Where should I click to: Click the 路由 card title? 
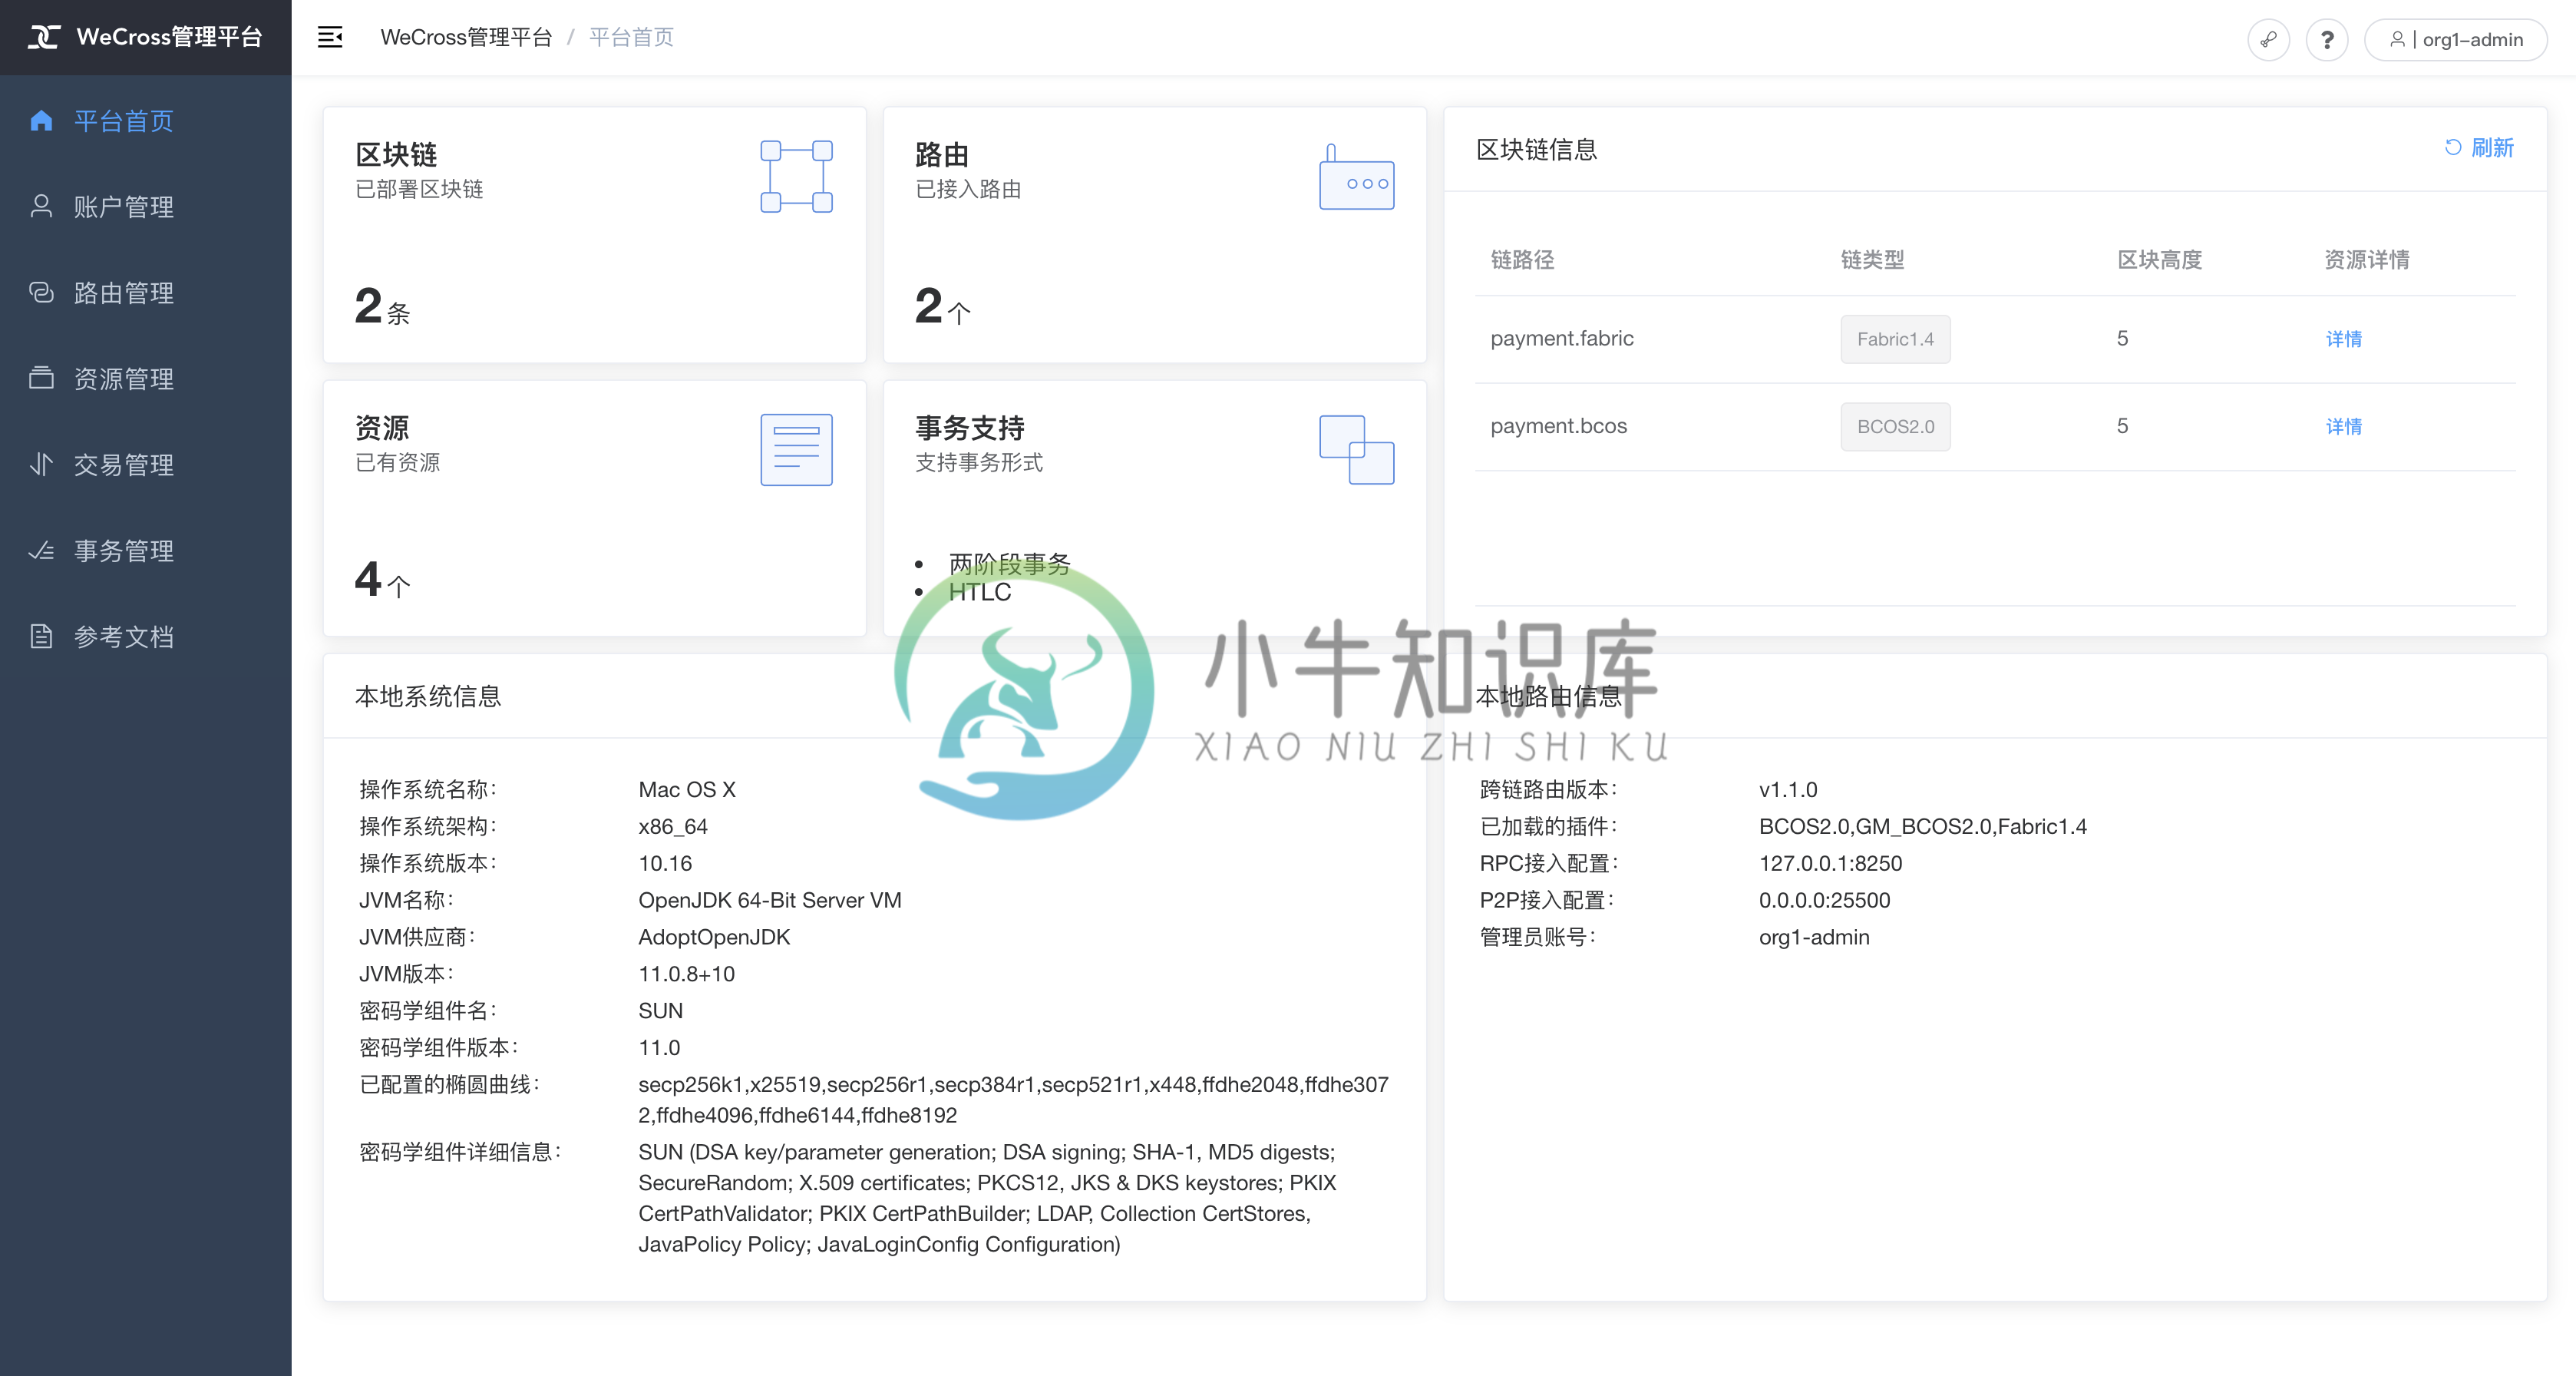click(x=942, y=155)
